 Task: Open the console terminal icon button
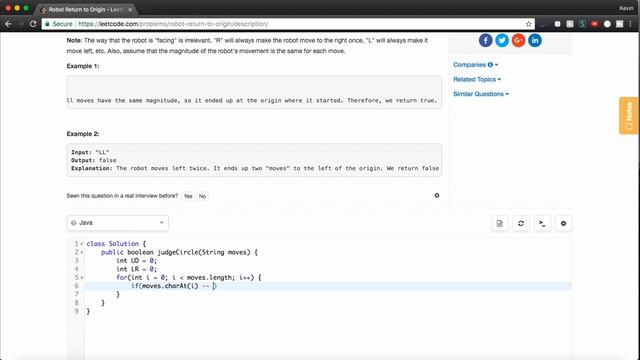tap(542, 223)
